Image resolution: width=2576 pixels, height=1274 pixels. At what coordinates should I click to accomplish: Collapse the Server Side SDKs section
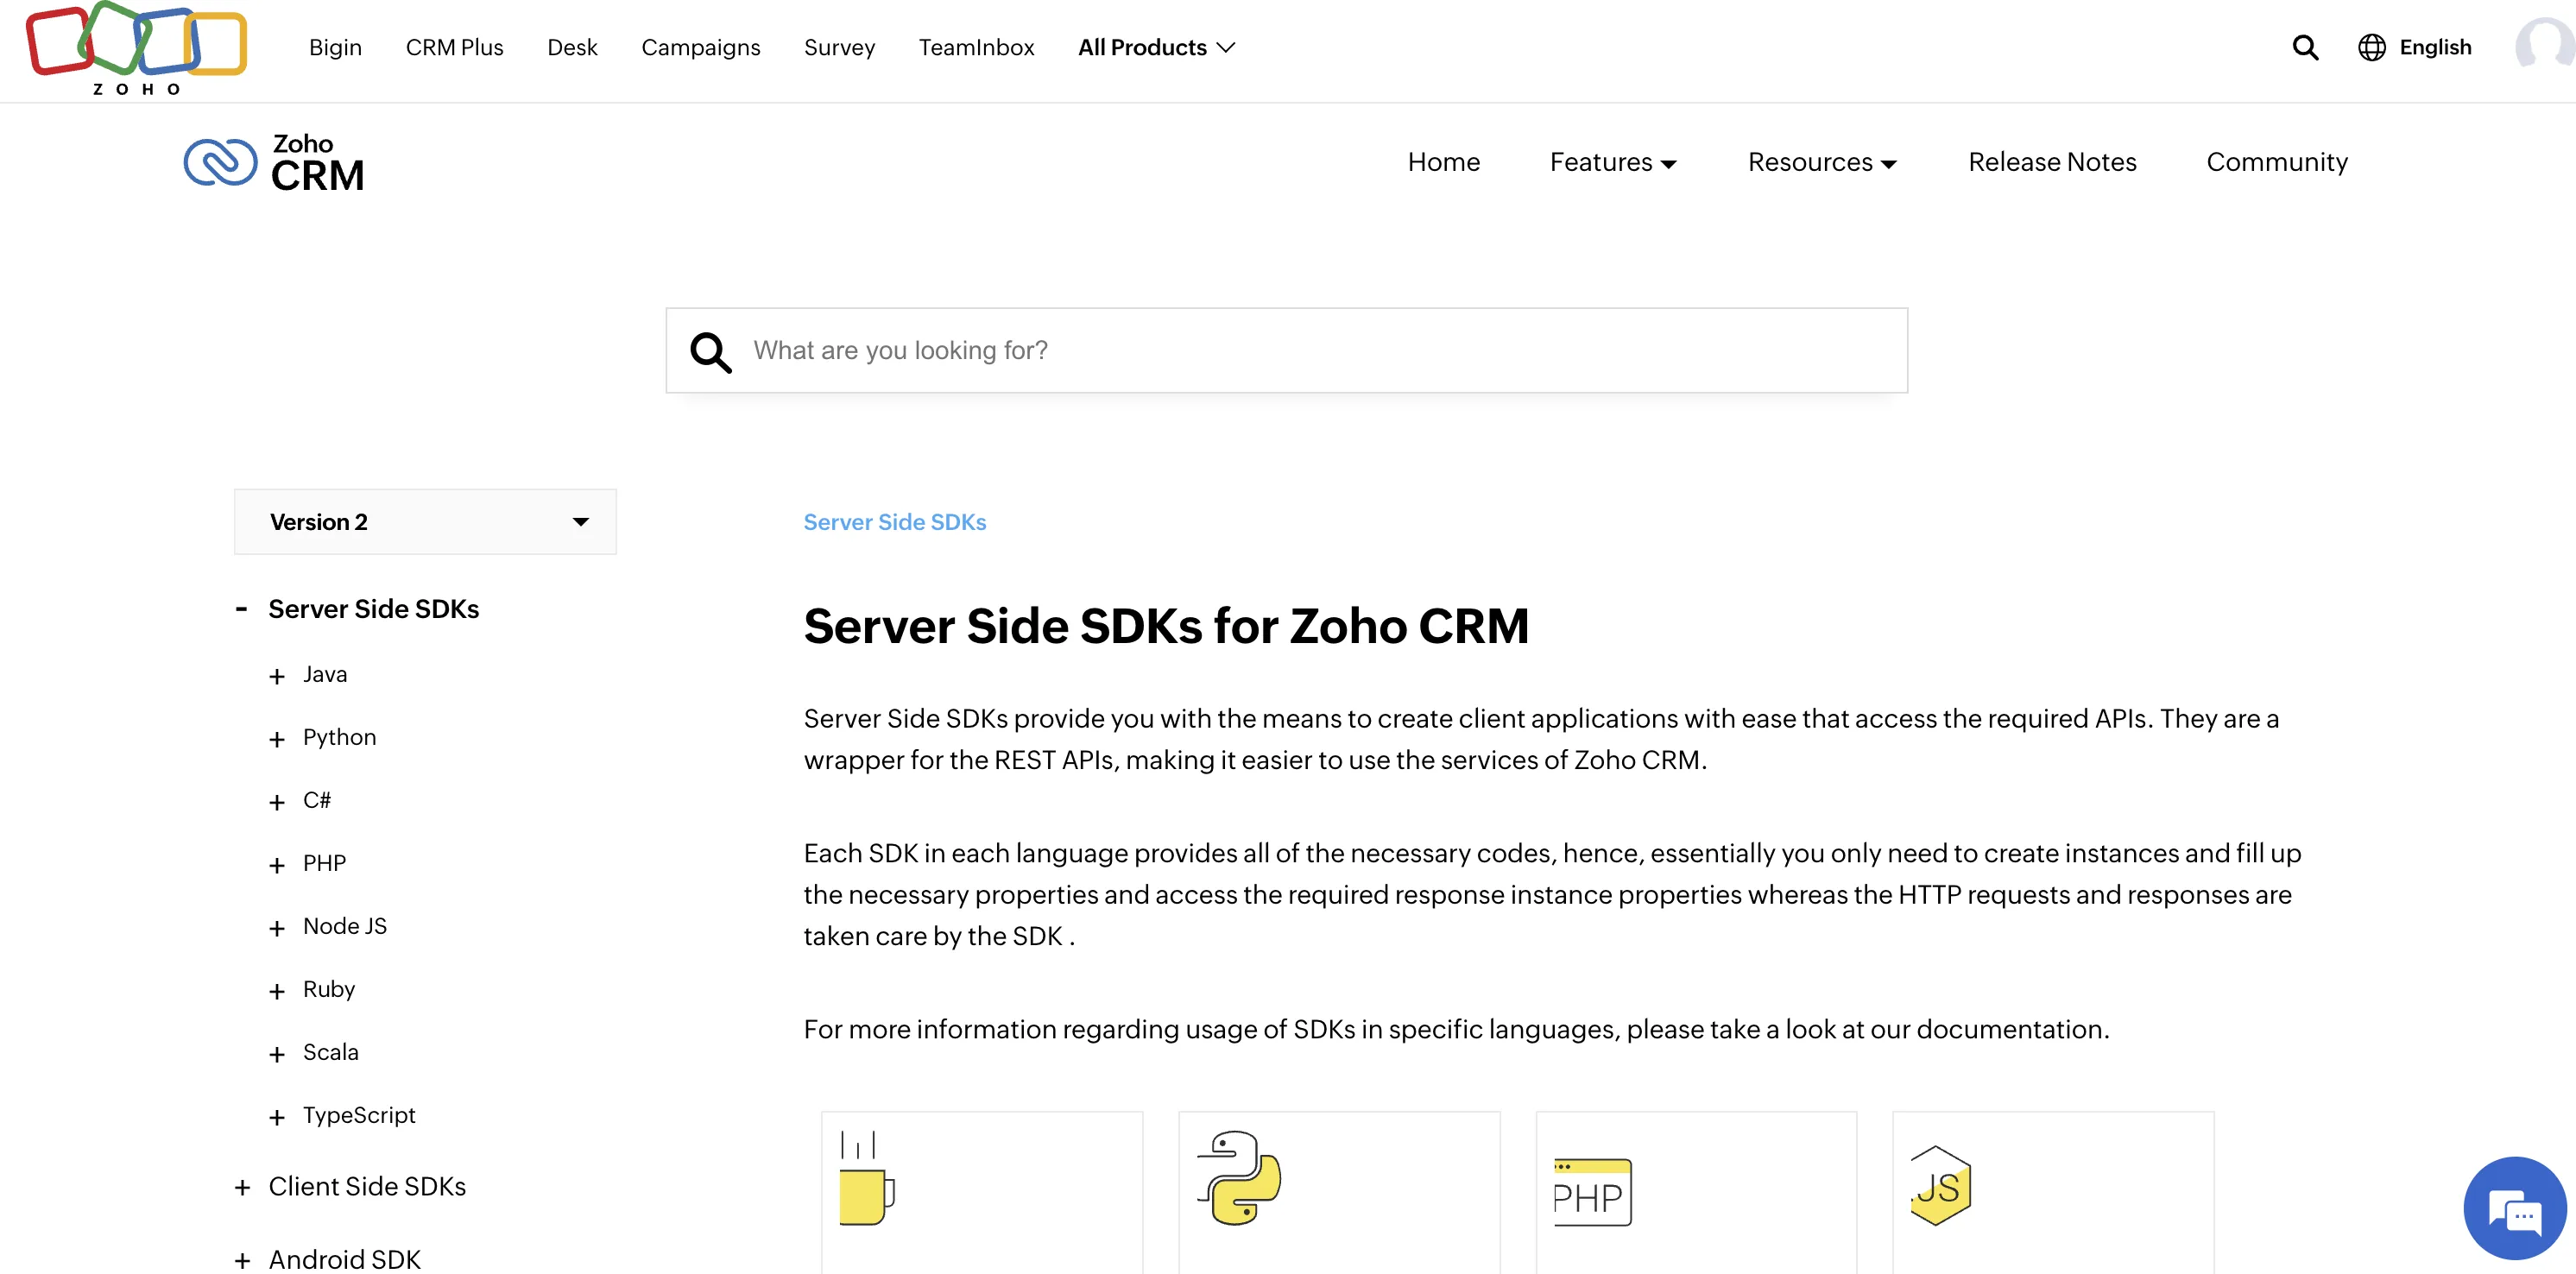point(241,608)
